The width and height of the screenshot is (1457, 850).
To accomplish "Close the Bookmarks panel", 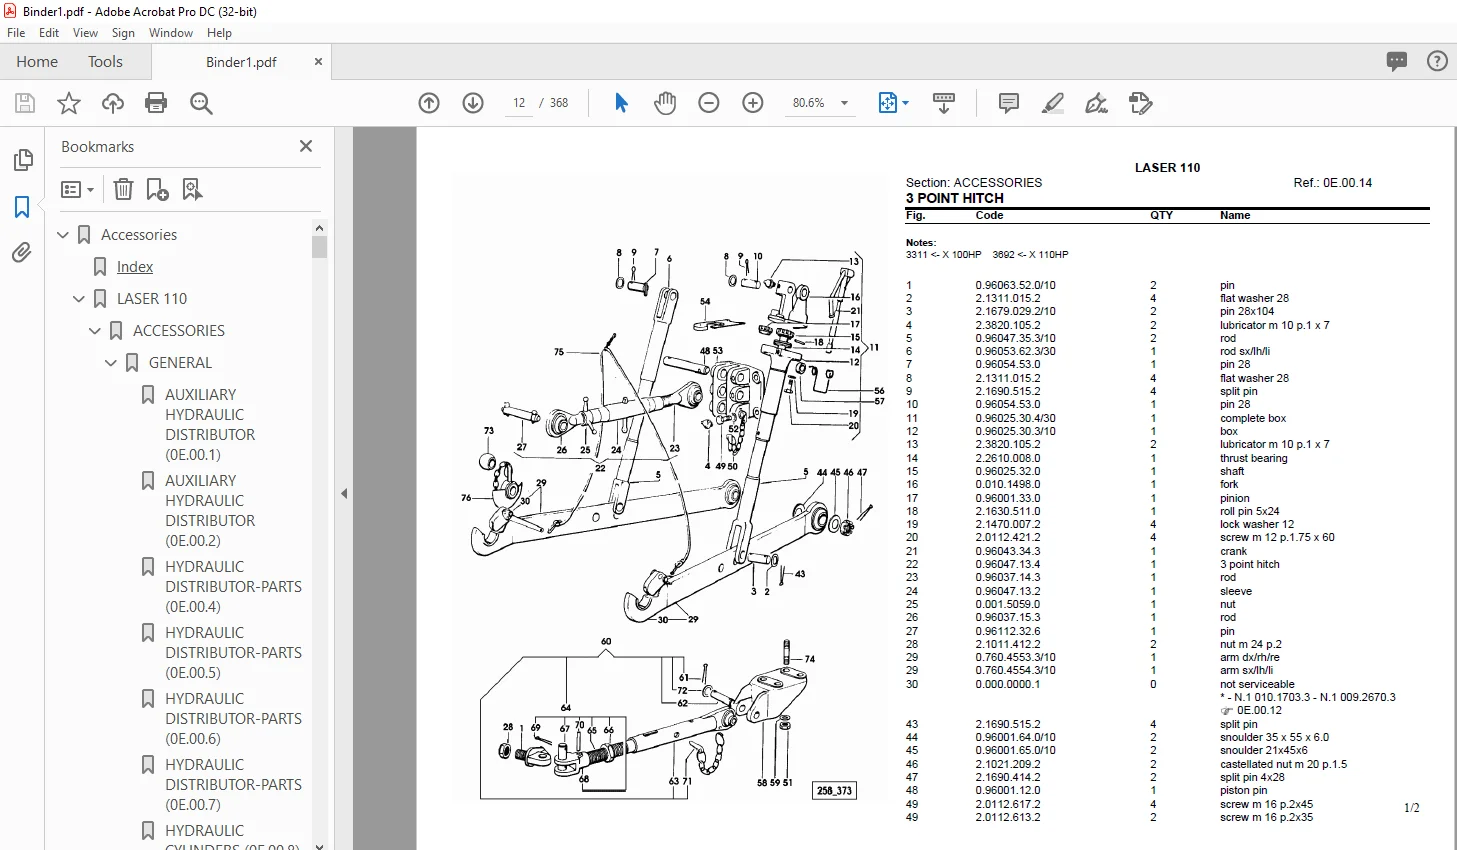I will pyautogui.click(x=306, y=146).
